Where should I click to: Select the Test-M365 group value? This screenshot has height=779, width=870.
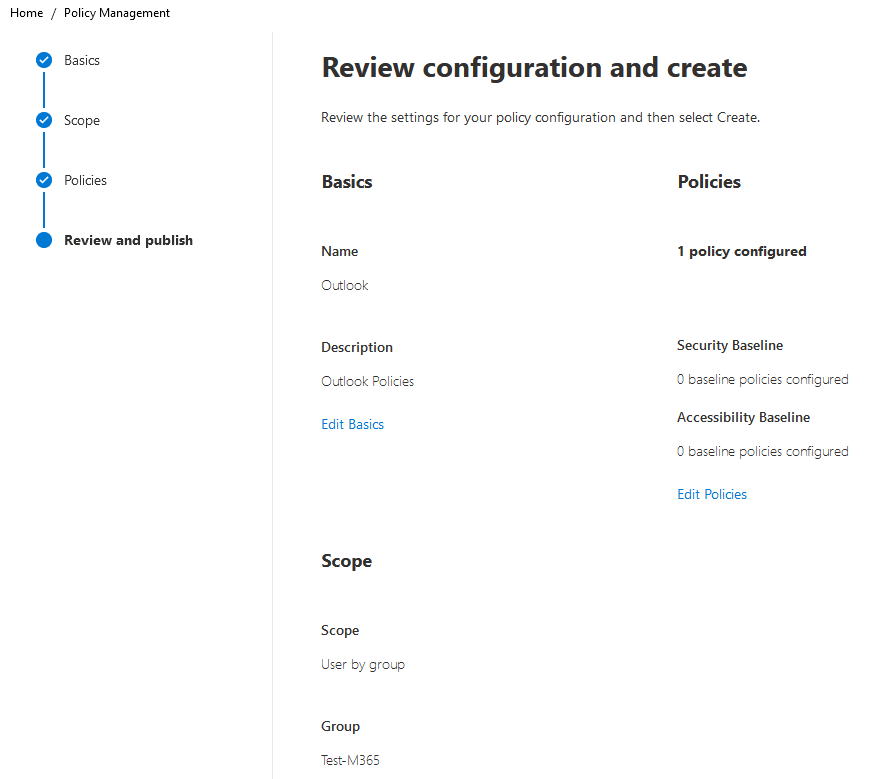pos(350,760)
